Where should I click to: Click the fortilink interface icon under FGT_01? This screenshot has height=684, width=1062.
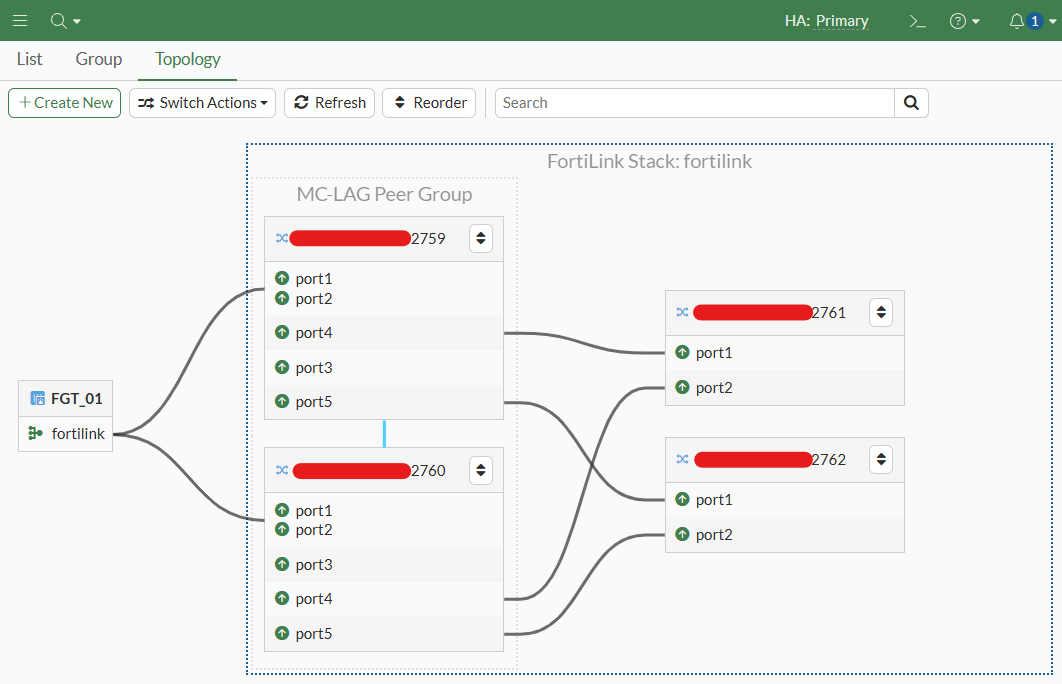35,433
